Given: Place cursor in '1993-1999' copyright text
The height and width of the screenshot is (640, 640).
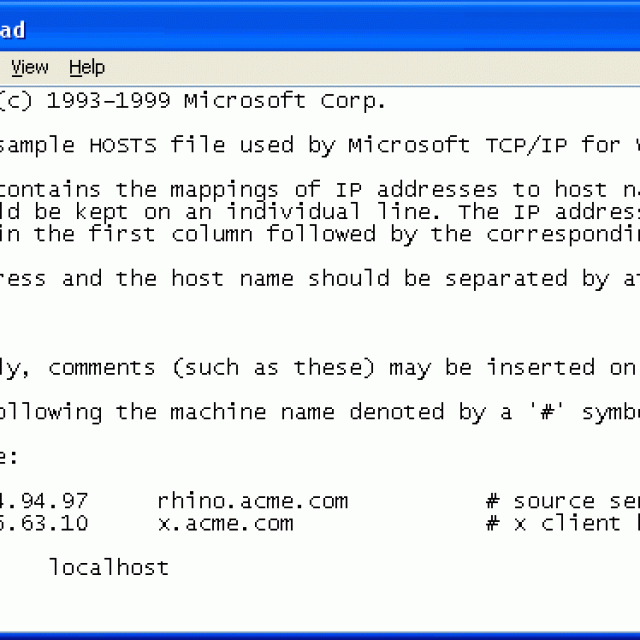Looking at the screenshot, I should click(109, 101).
